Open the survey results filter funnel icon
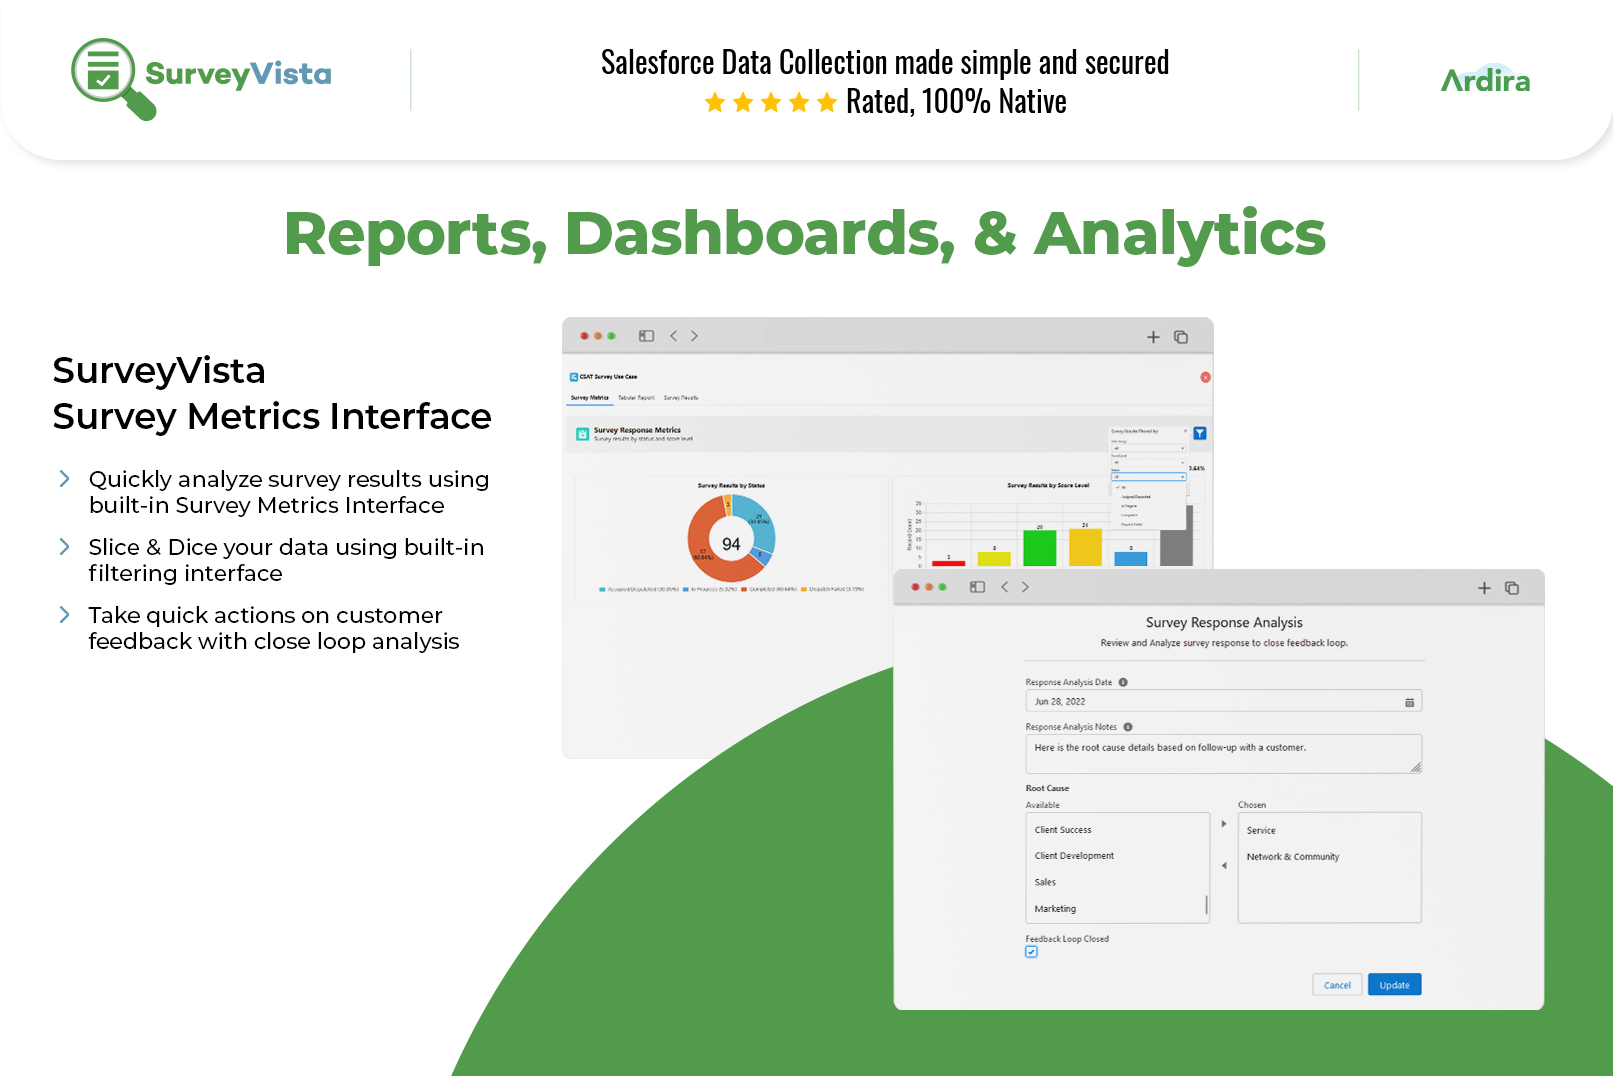Image resolution: width=1613 pixels, height=1076 pixels. point(1200,434)
